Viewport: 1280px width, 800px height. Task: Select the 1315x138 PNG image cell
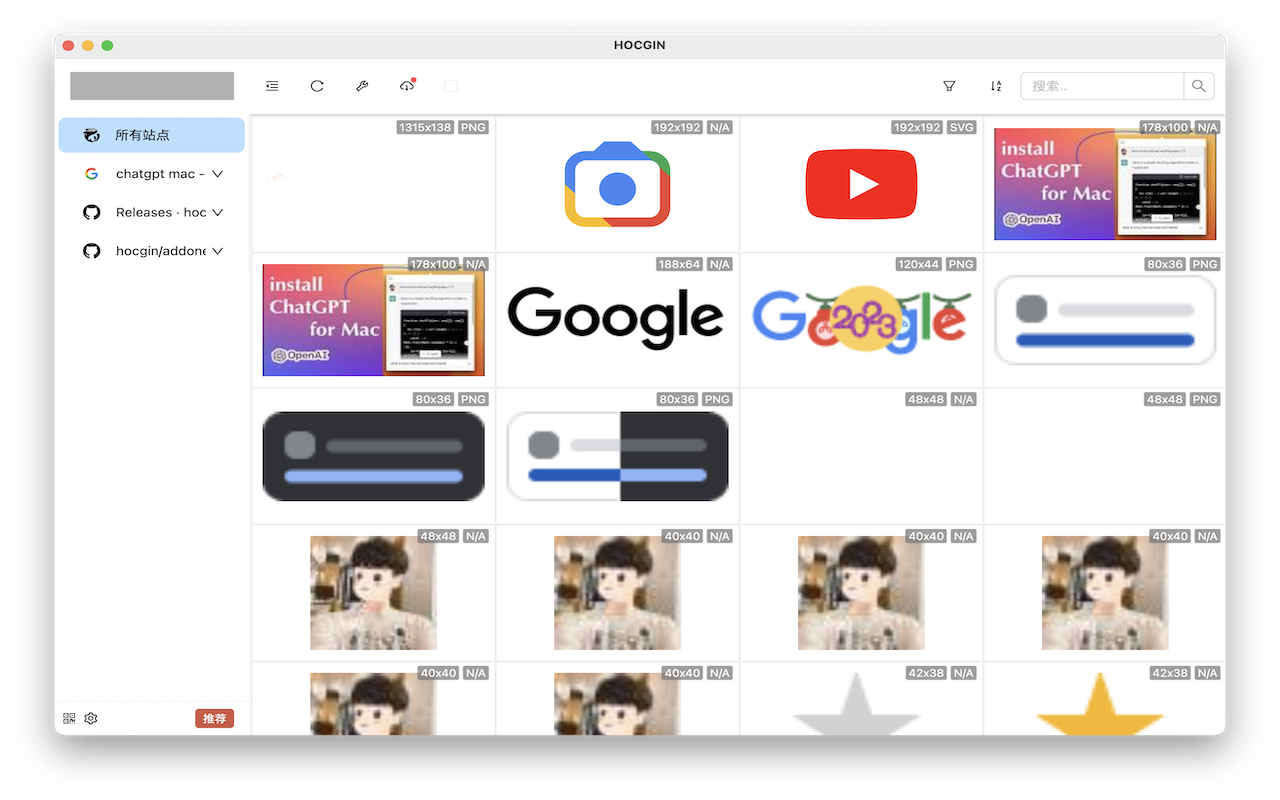[373, 184]
